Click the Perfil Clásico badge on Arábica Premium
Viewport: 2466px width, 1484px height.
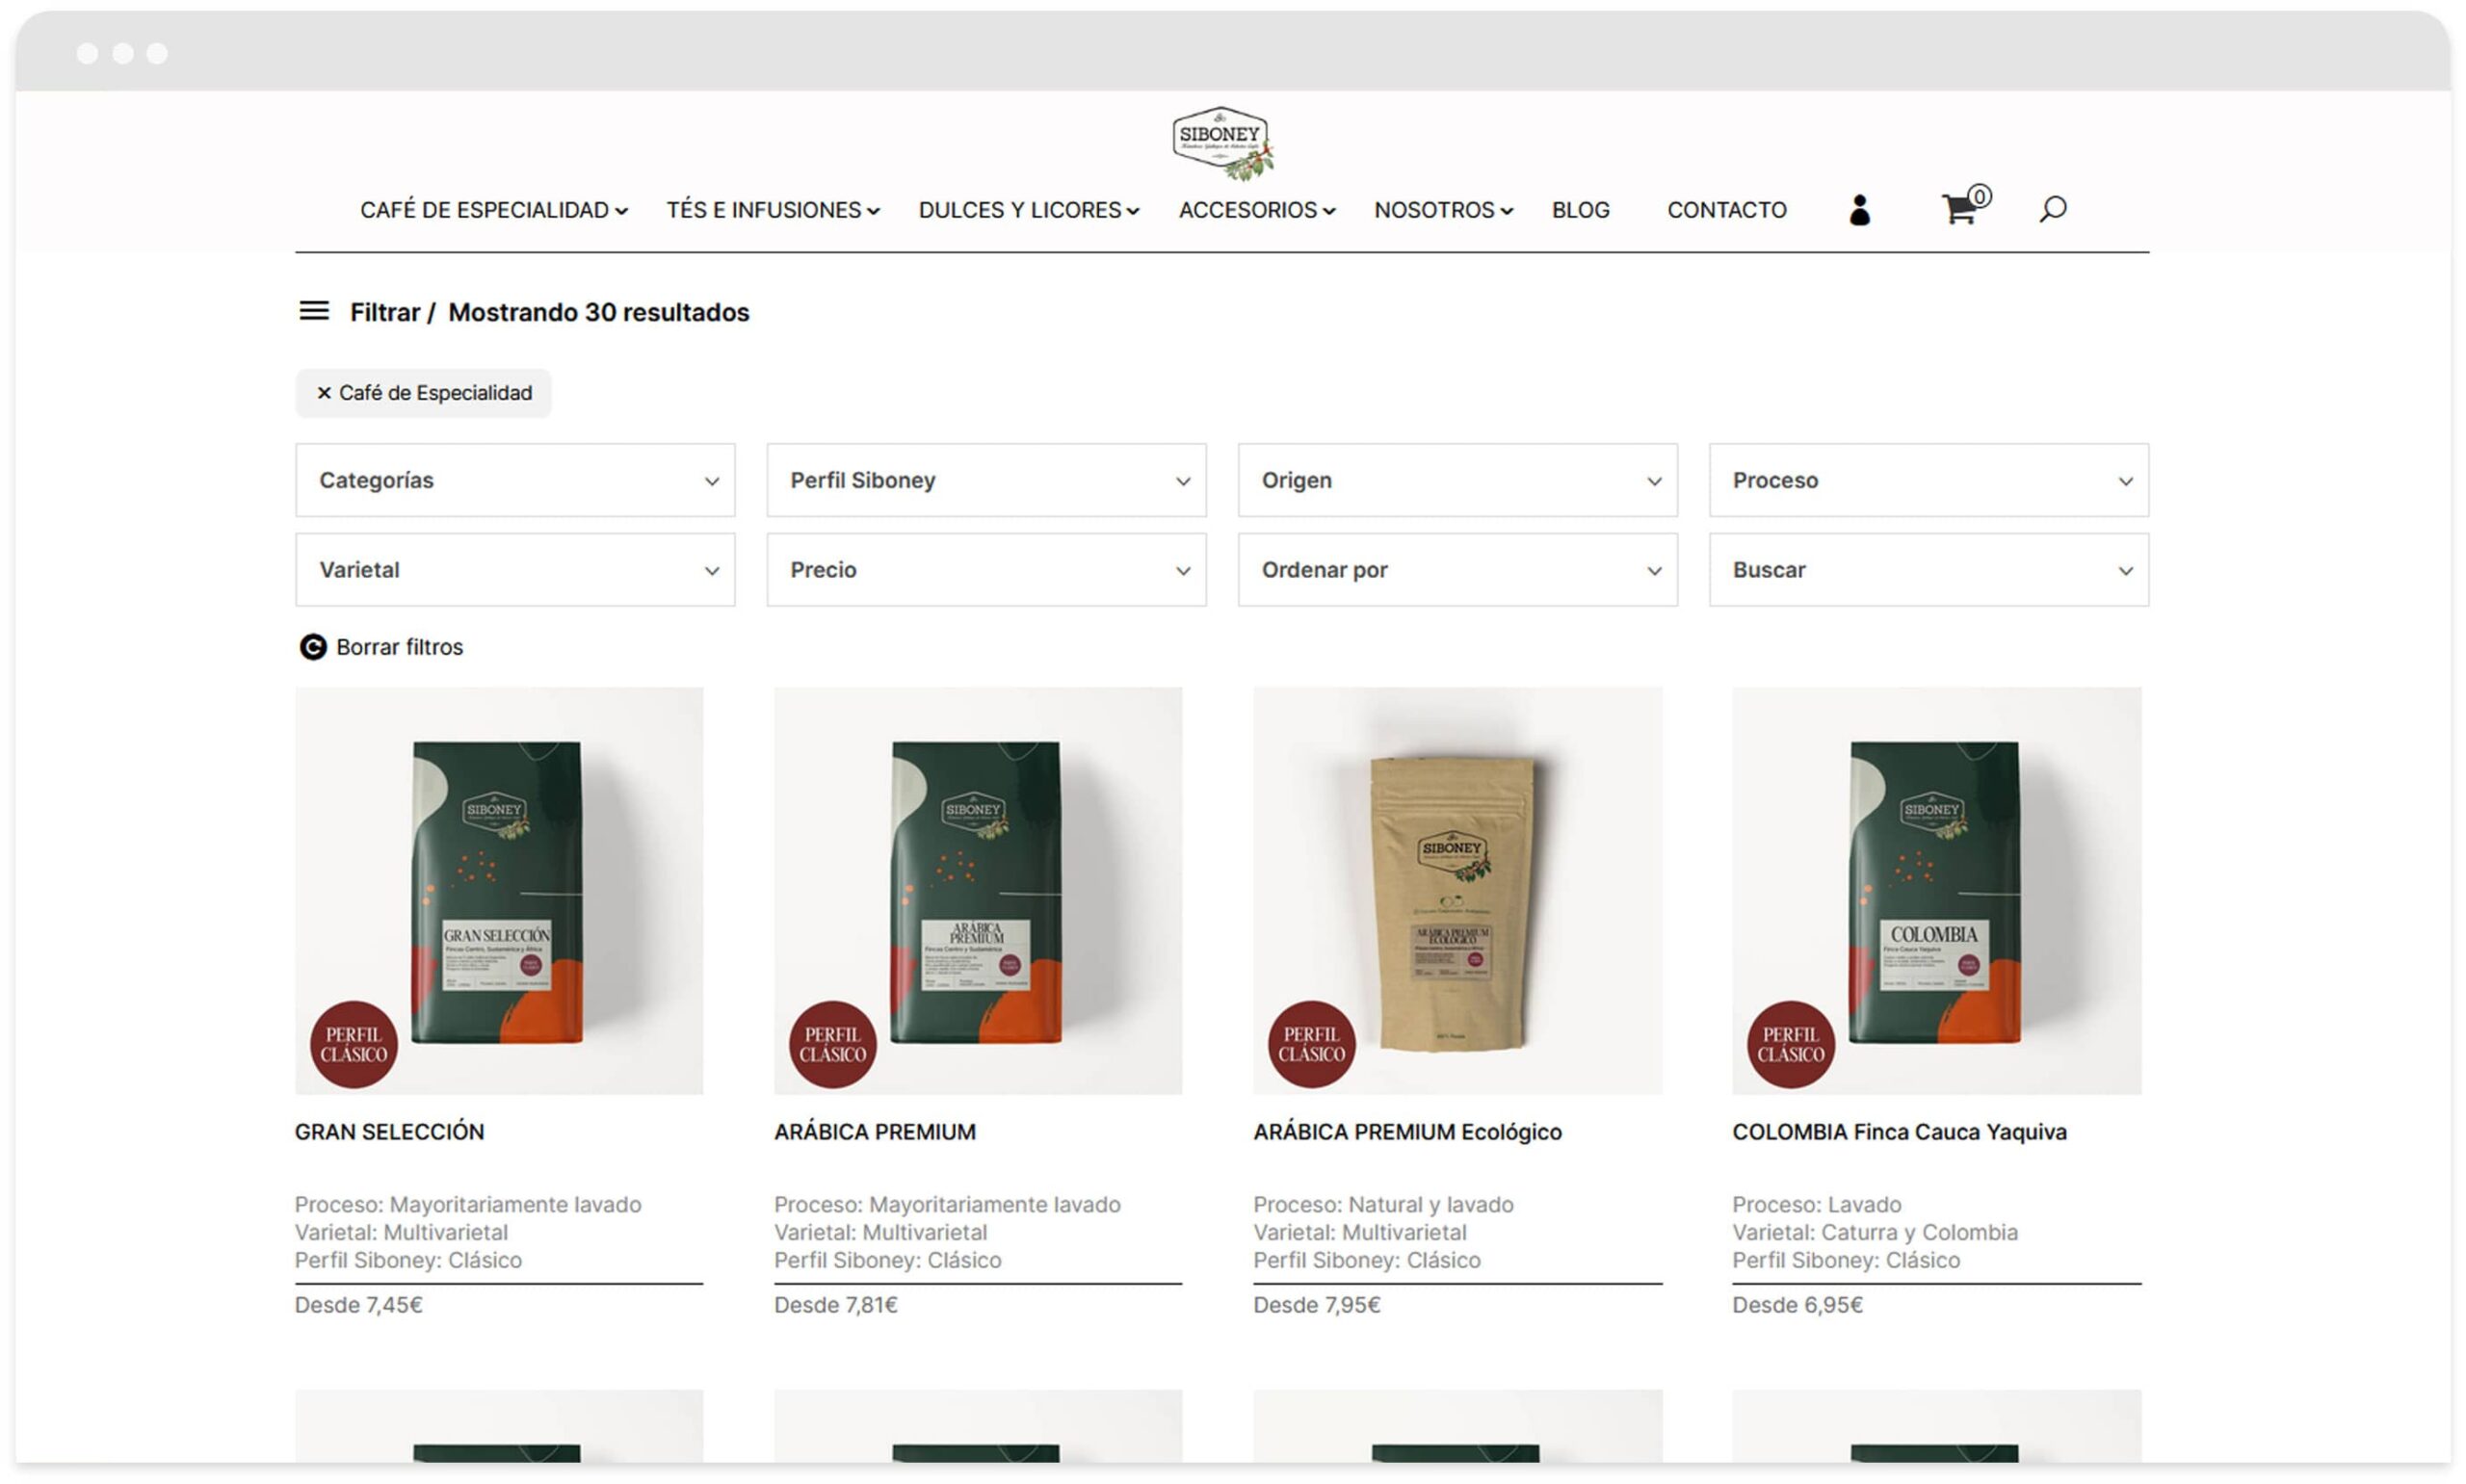[x=833, y=1044]
